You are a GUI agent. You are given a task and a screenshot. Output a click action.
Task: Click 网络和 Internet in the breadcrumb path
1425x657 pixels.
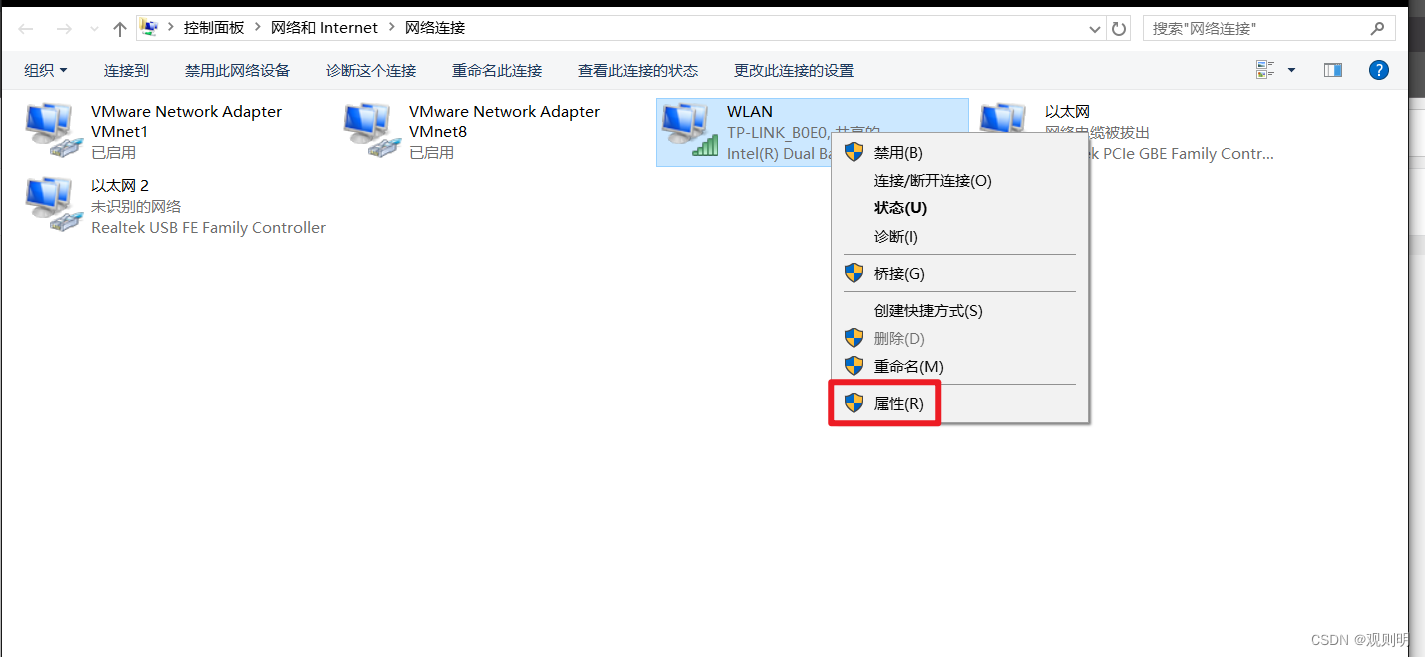(325, 28)
